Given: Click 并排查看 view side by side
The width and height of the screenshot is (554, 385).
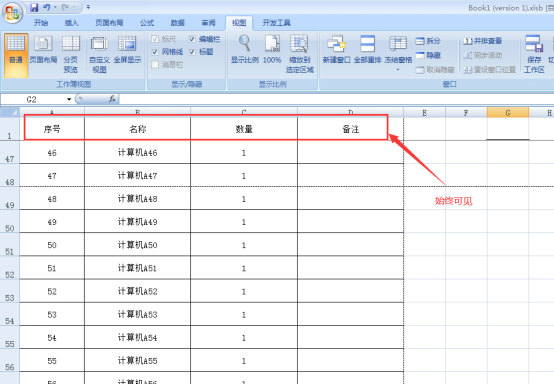Looking at the screenshot, I should coord(482,41).
